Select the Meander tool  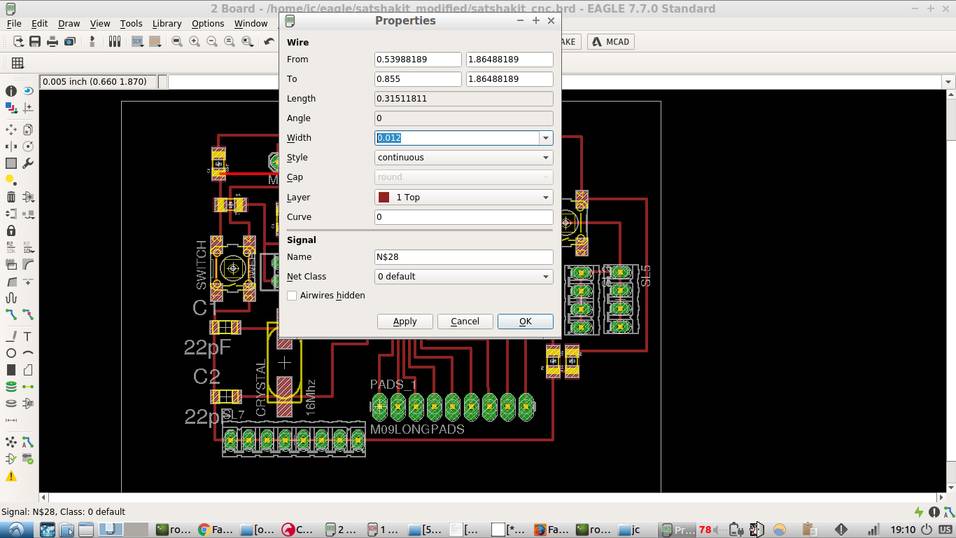point(11,298)
